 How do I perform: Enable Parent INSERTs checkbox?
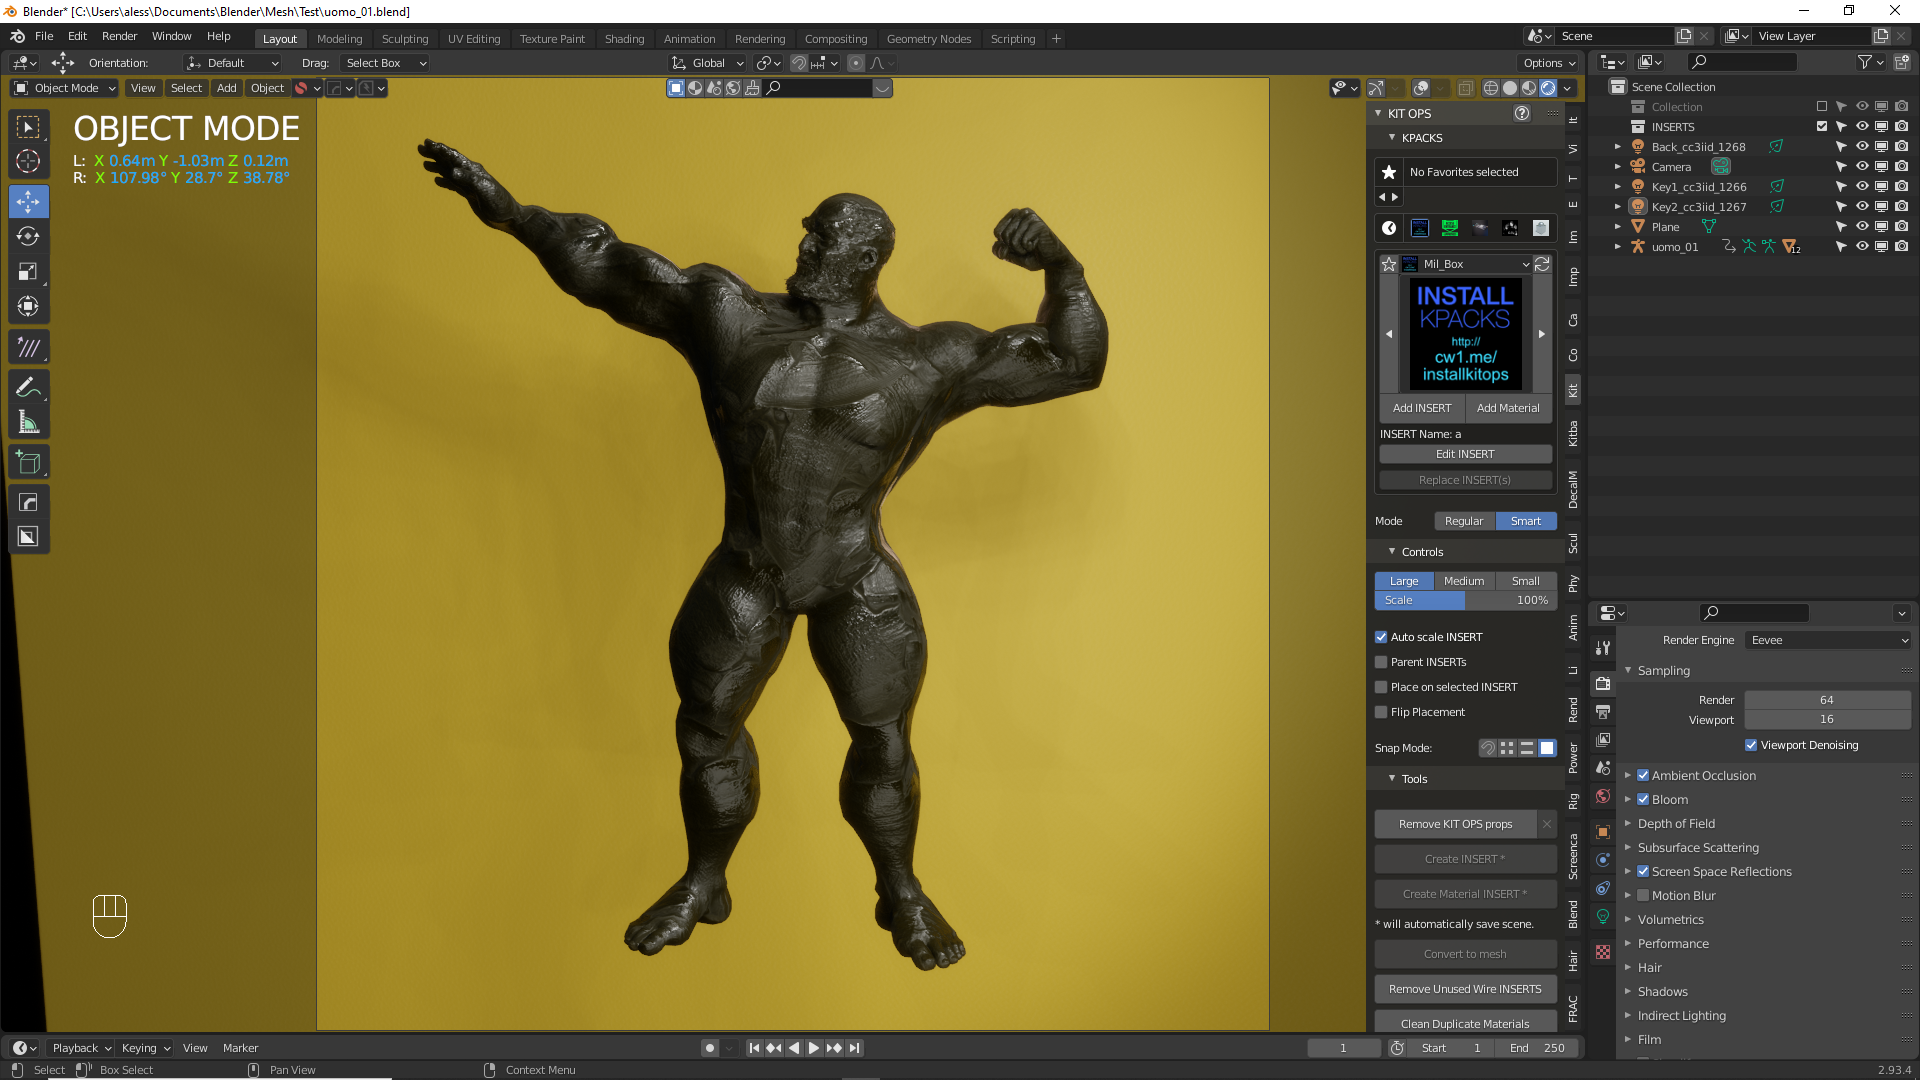(x=1381, y=662)
